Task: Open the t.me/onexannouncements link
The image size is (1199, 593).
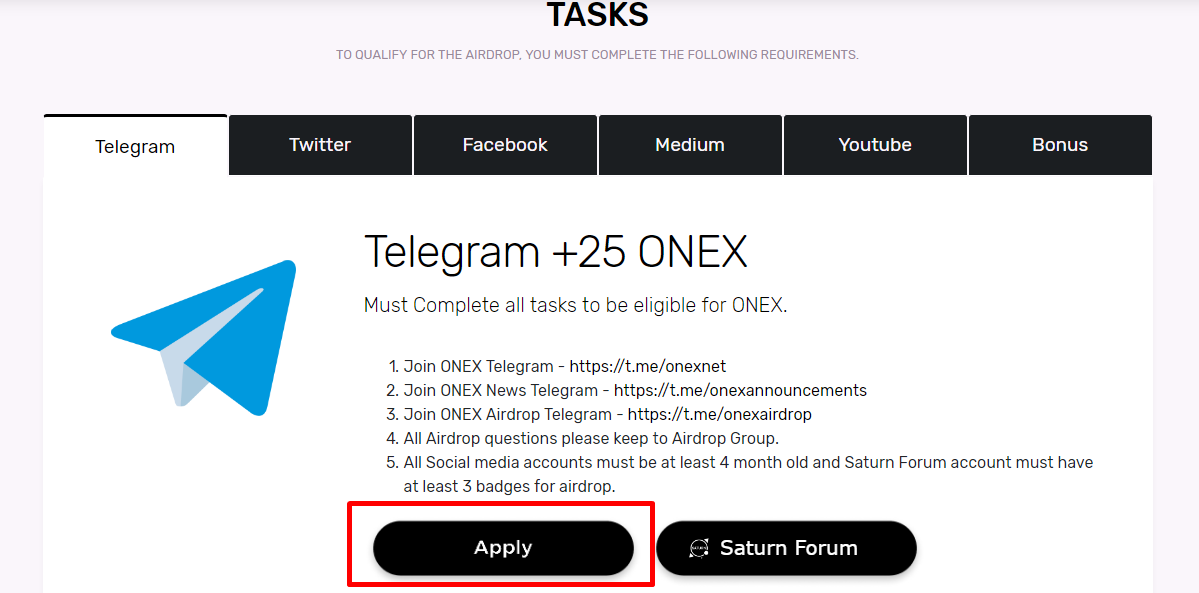Action: coord(740,390)
